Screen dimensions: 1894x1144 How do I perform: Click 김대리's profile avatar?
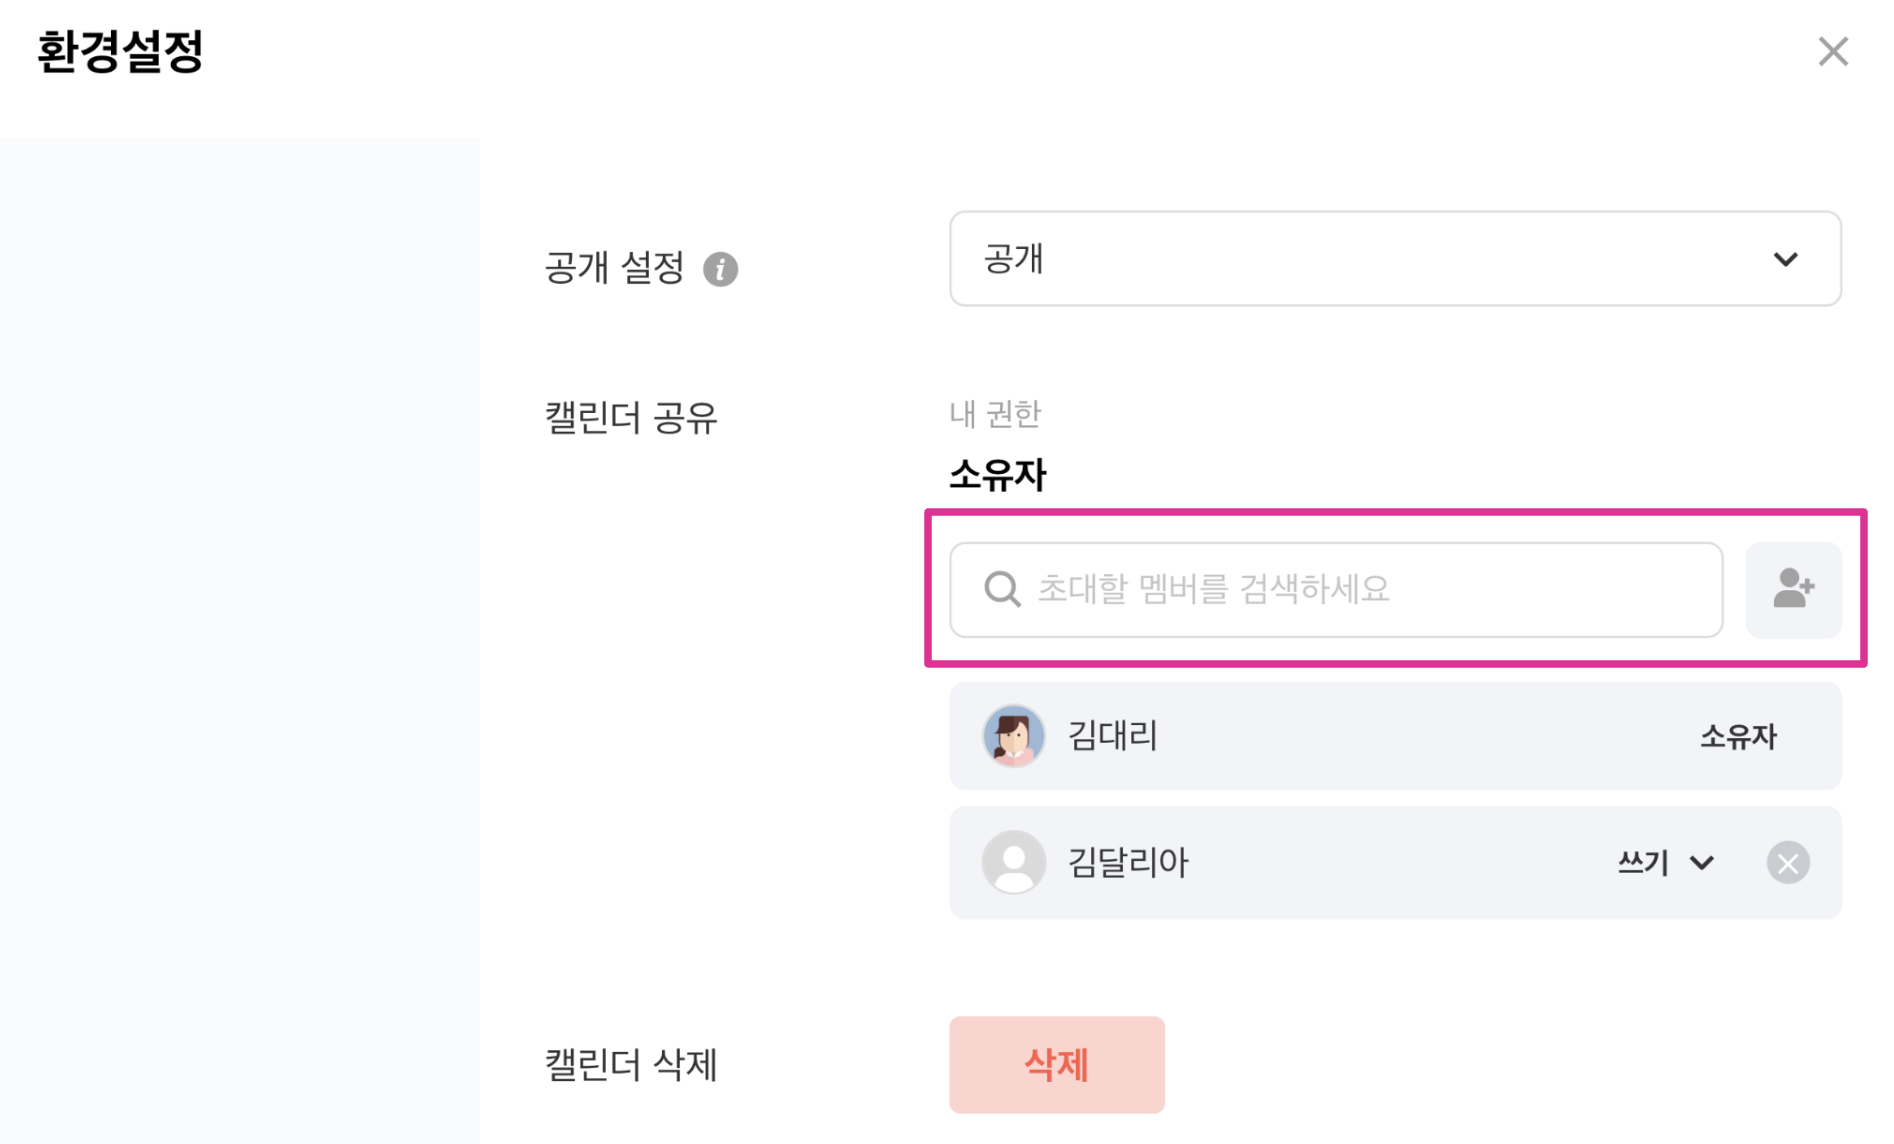[1013, 736]
